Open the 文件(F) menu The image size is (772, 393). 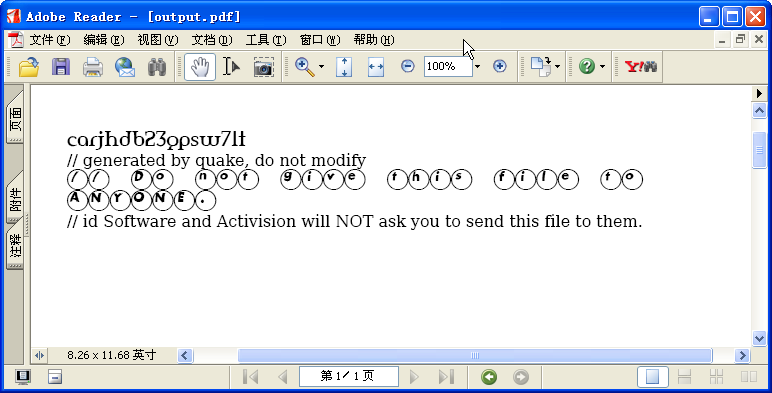coord(50,40)
